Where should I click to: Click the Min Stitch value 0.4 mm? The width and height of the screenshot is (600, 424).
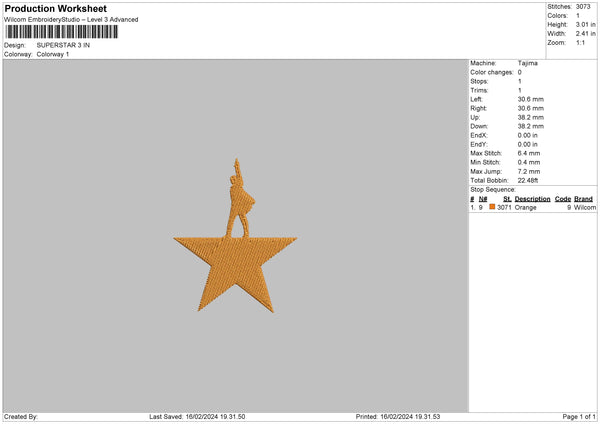(529, 163)
